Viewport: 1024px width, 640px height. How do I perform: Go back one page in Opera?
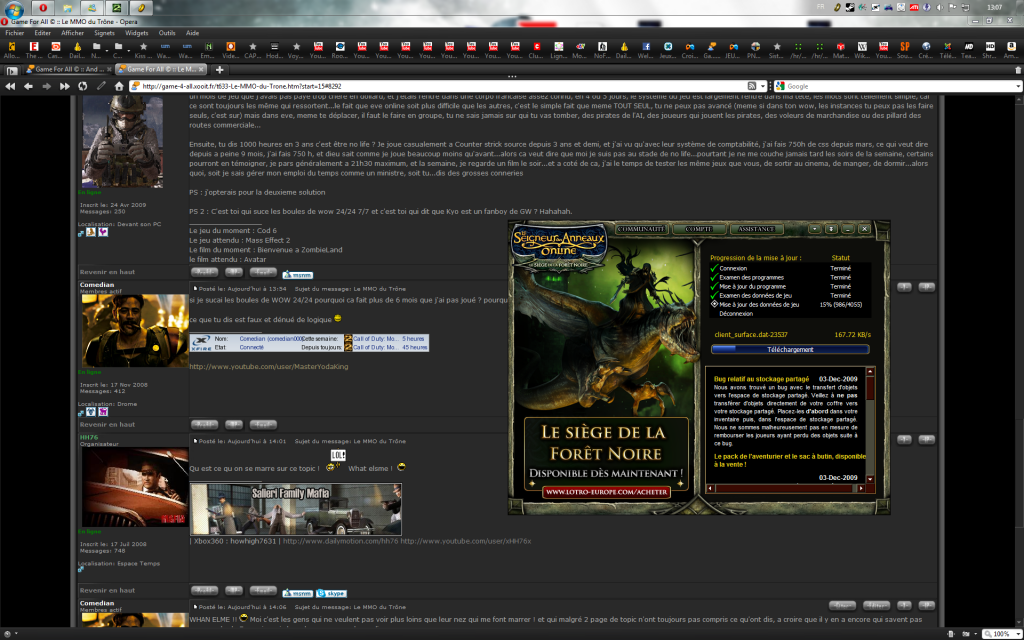28,86
